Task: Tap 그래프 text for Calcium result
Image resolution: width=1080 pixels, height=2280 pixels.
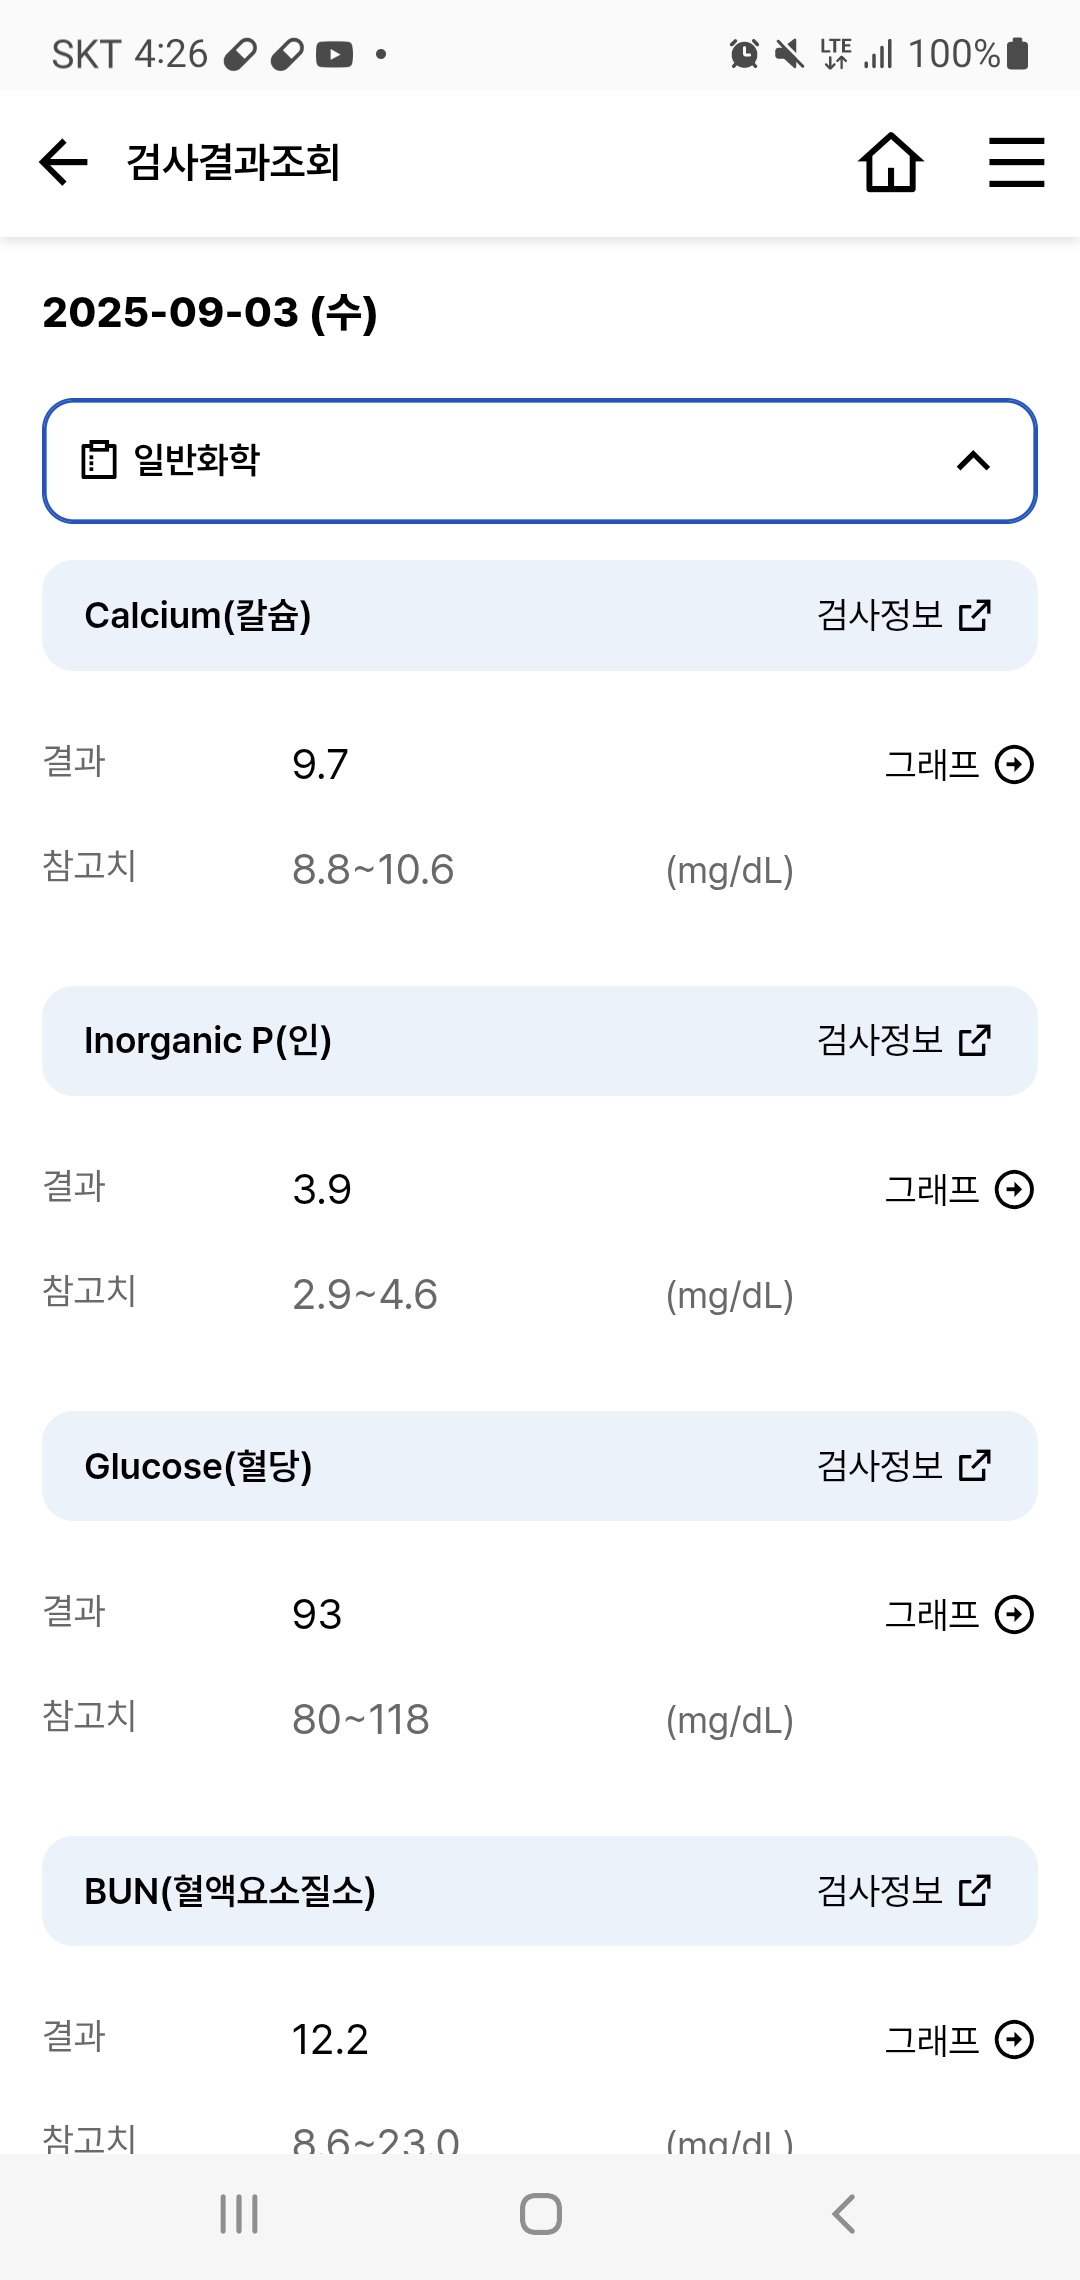Action: (932, 765)
